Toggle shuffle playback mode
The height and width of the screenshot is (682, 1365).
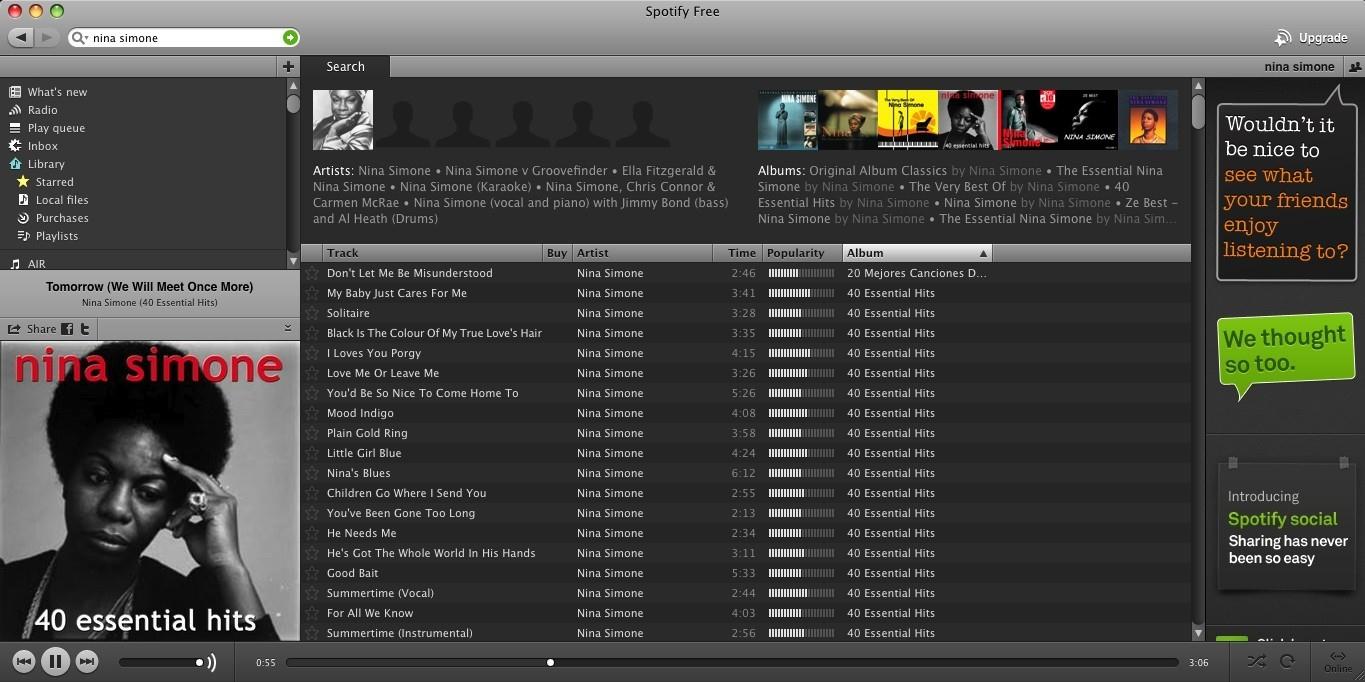[x=1256, y=661]
